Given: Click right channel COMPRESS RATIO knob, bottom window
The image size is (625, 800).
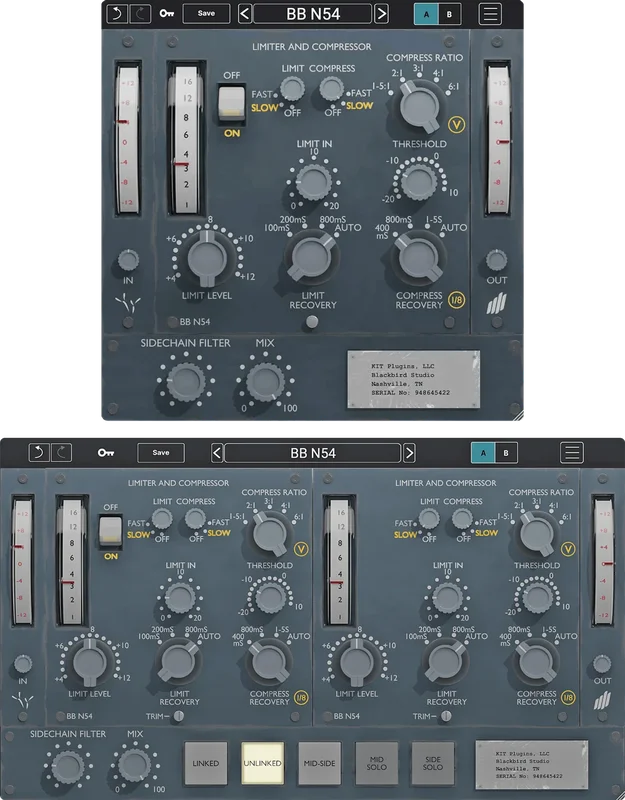Looking at the screenshot, I should pyautogui.click(x=537, y=534).
